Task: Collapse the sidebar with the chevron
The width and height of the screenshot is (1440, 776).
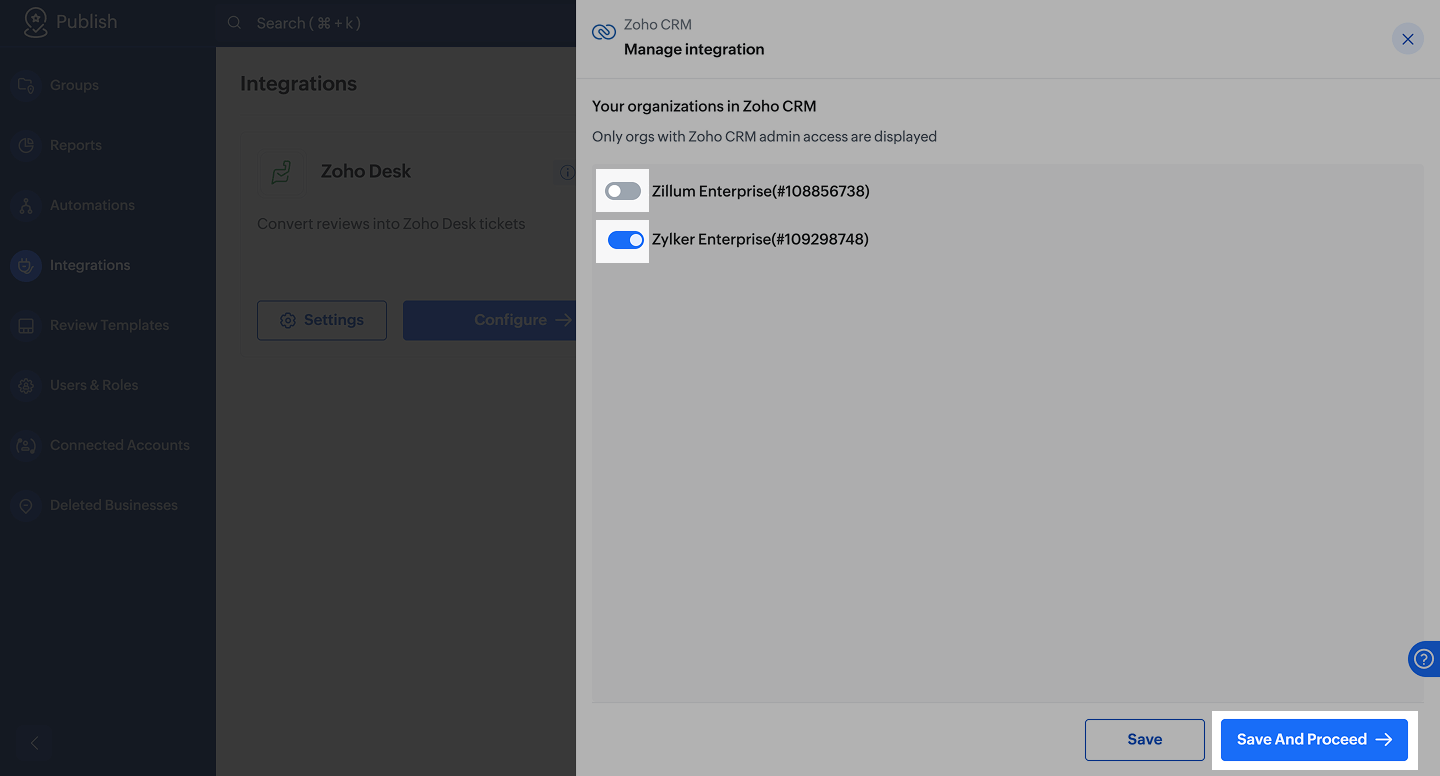Action: tap(35, 743)
